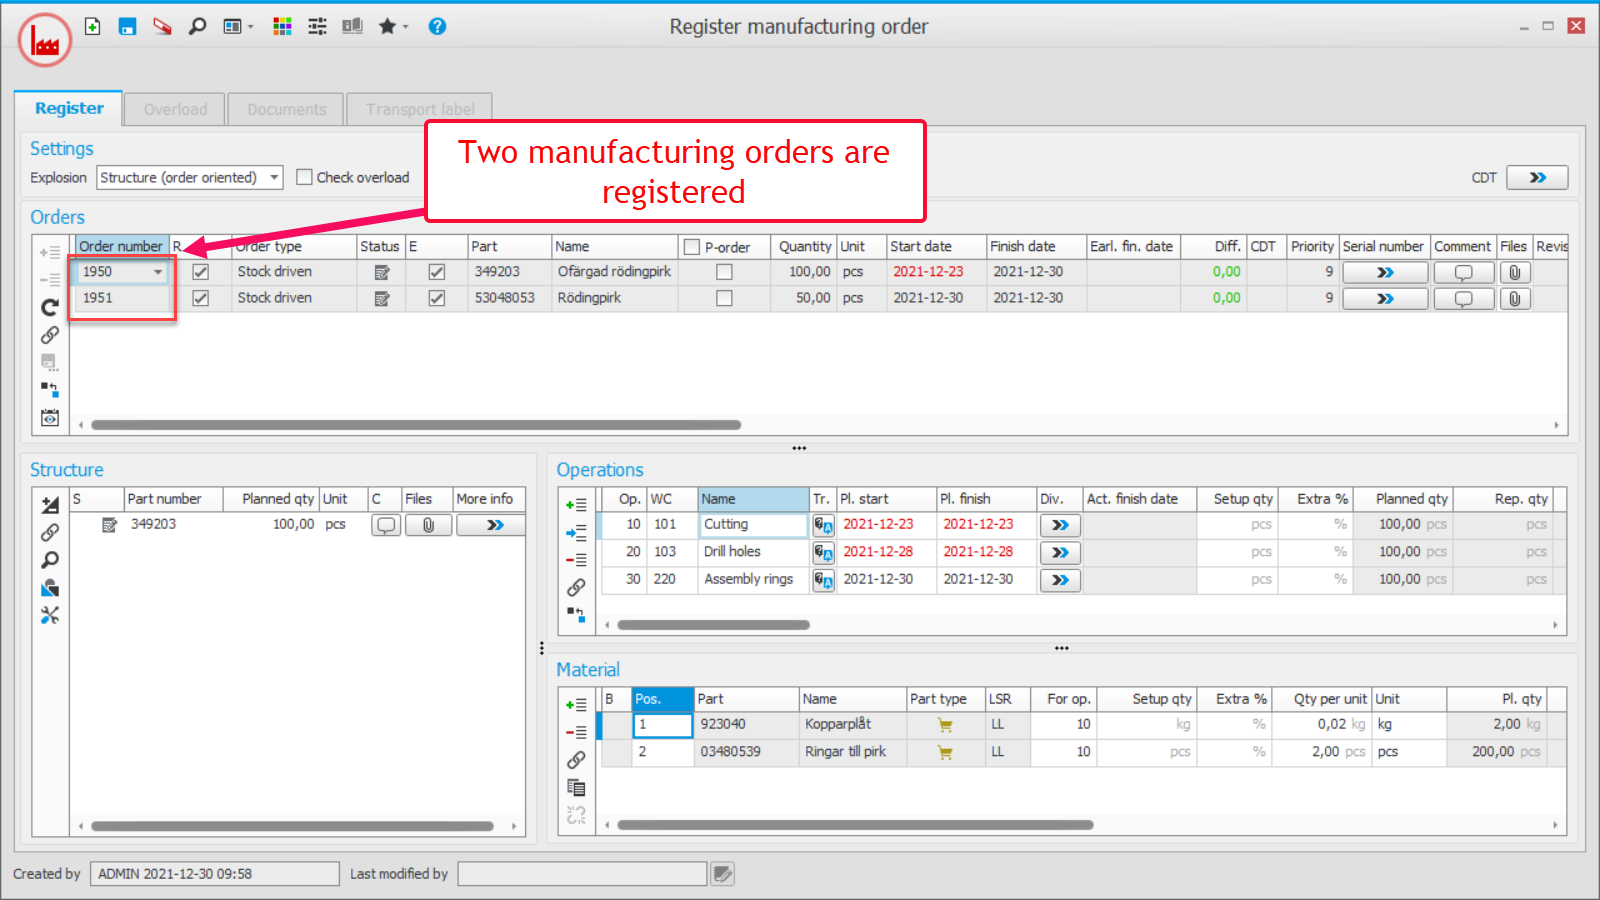Open the comment bubble for order 1951
Image resolution: width=1600 pixels, height=900 pixels.
(x=1463, y=298)
